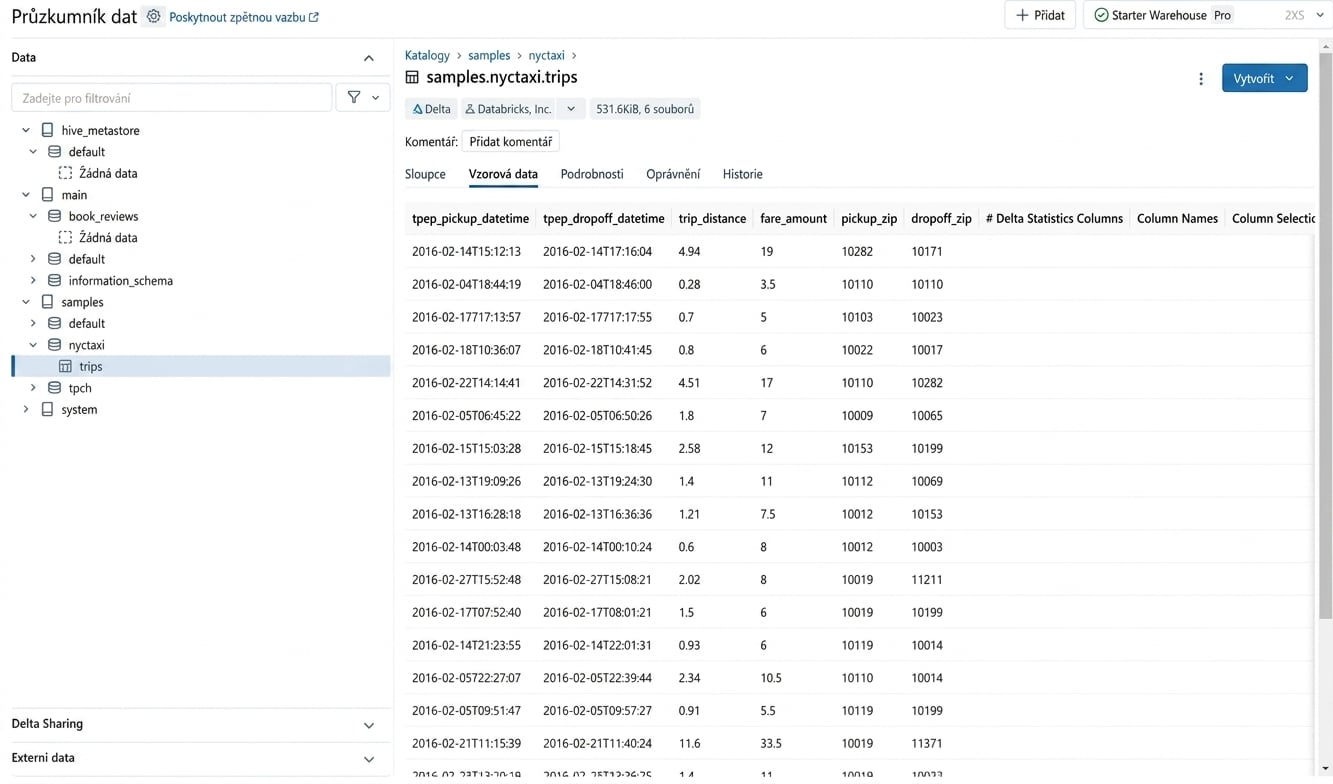
Task: Expand the system catalog node
Action: (x=26, y=409)
